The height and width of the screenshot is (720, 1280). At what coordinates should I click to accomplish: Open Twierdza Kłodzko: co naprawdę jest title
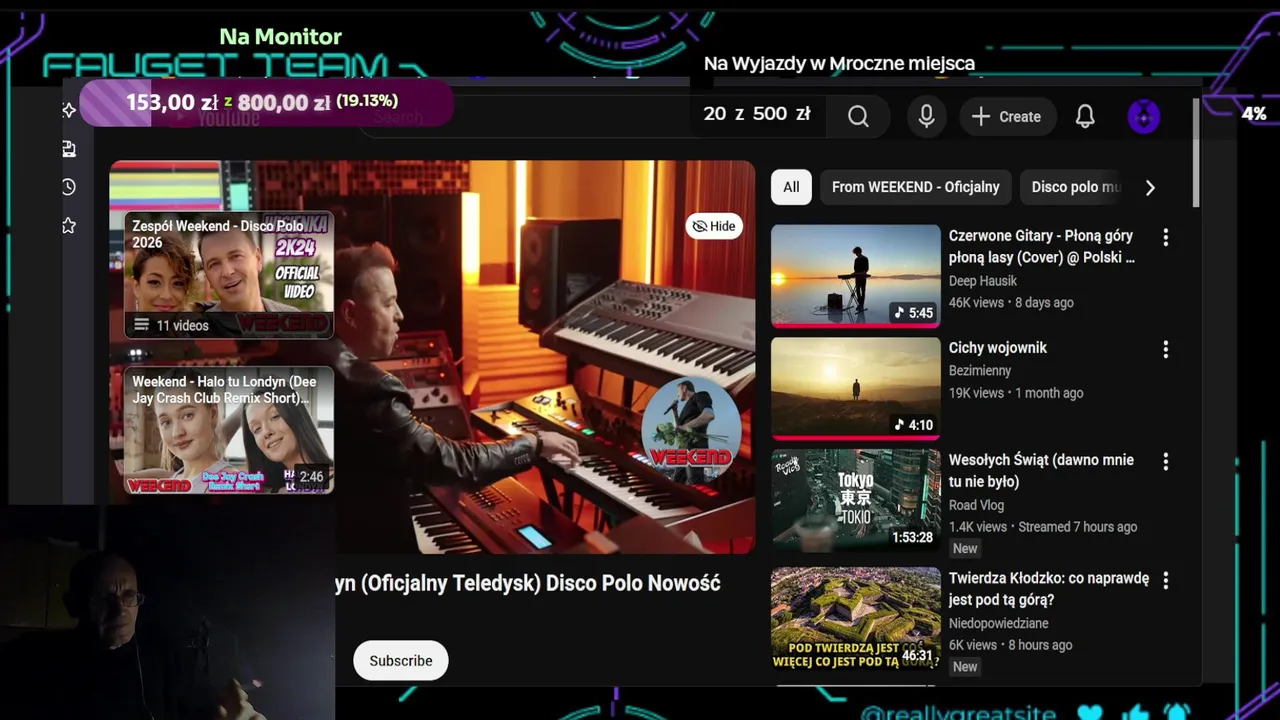pyautogui.click(x=1049, y=589)
